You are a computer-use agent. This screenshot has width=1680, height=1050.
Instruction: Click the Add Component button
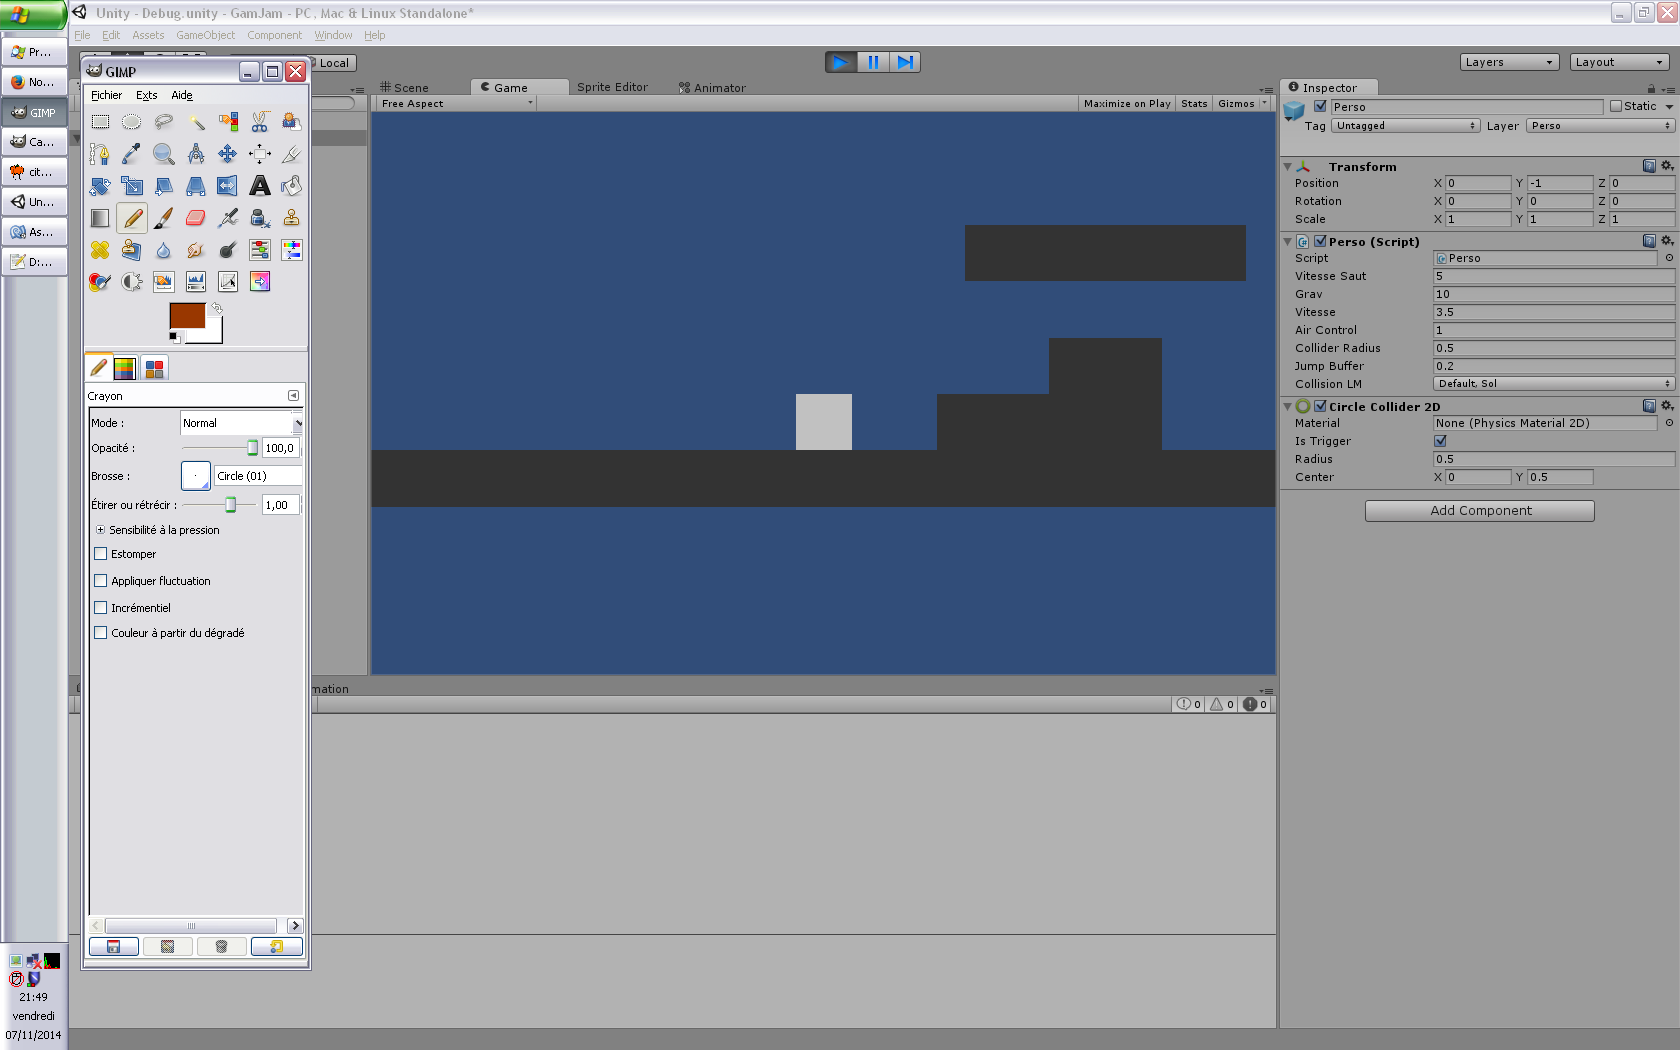coord(1479,511)
